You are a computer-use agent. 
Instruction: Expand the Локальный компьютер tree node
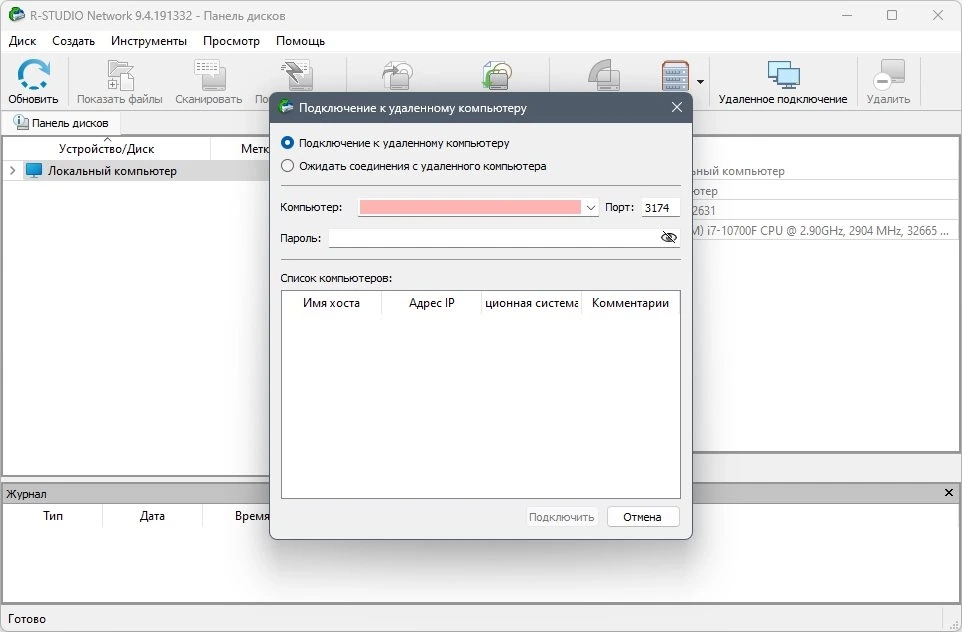click(x=12, y=171)
